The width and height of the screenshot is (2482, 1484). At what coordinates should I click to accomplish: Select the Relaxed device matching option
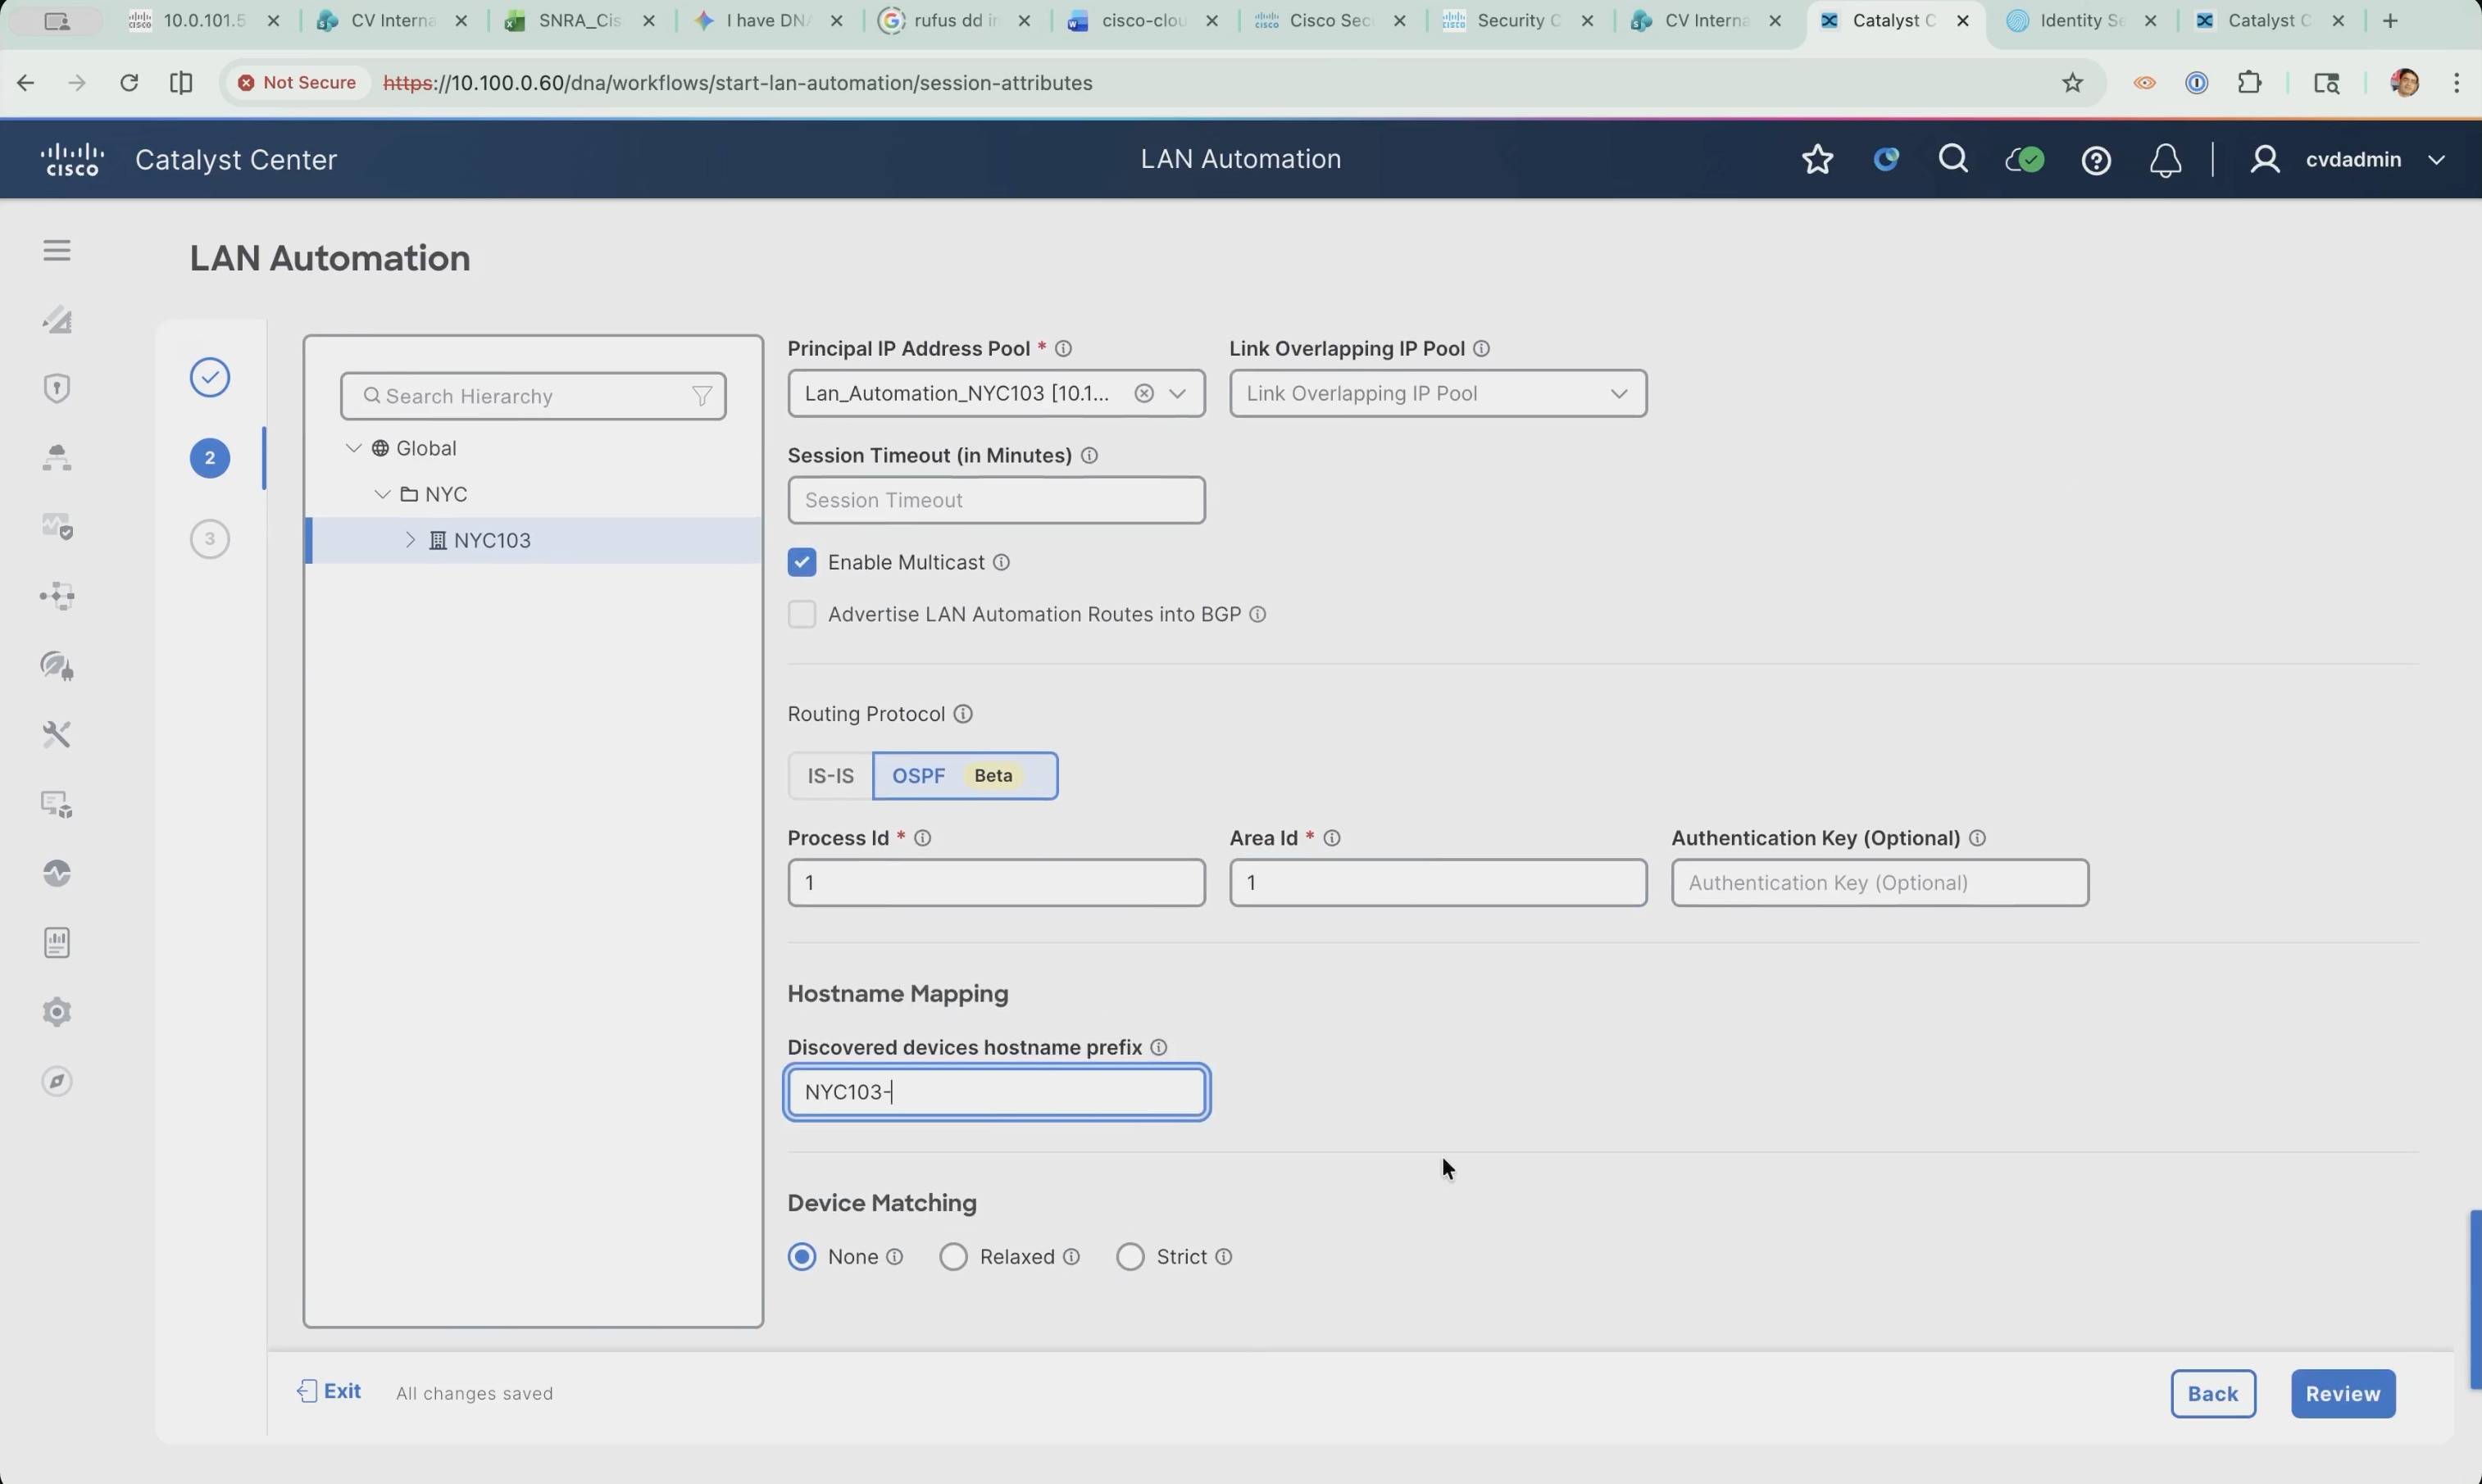click(953, 1256)
